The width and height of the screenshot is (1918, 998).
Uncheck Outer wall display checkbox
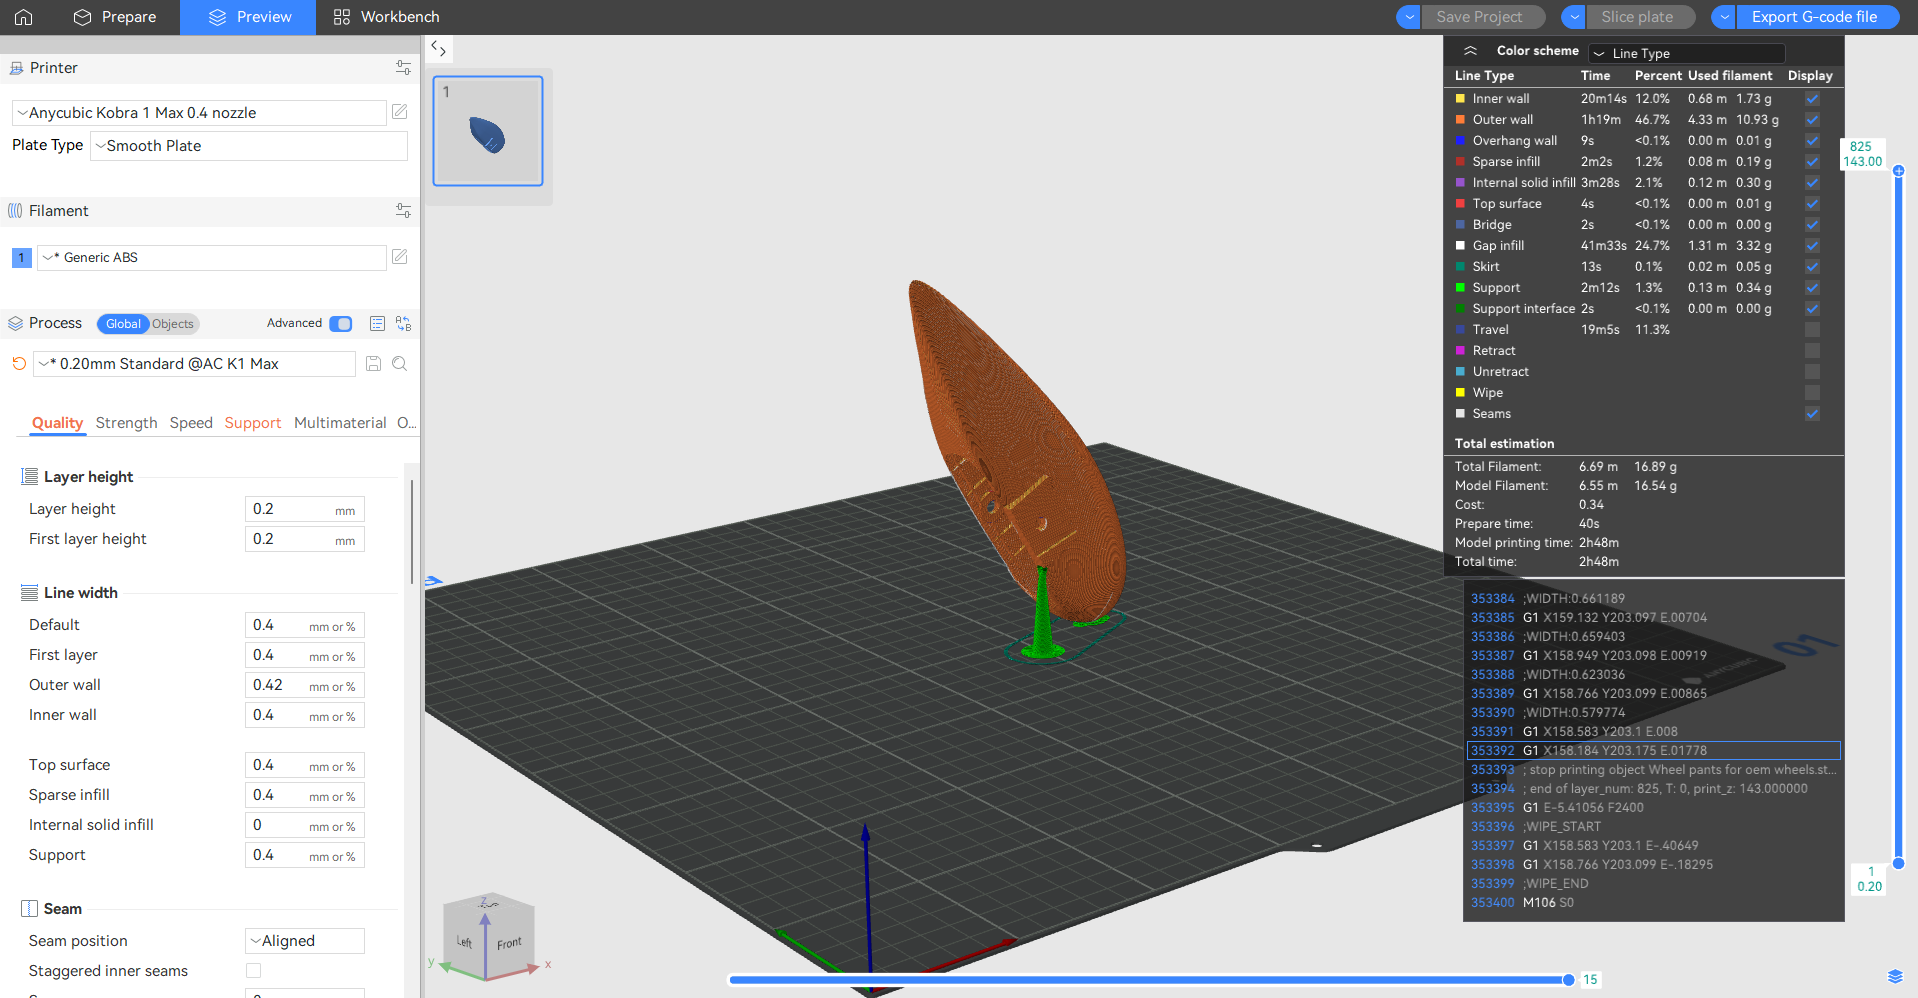tap(1812, 120)
